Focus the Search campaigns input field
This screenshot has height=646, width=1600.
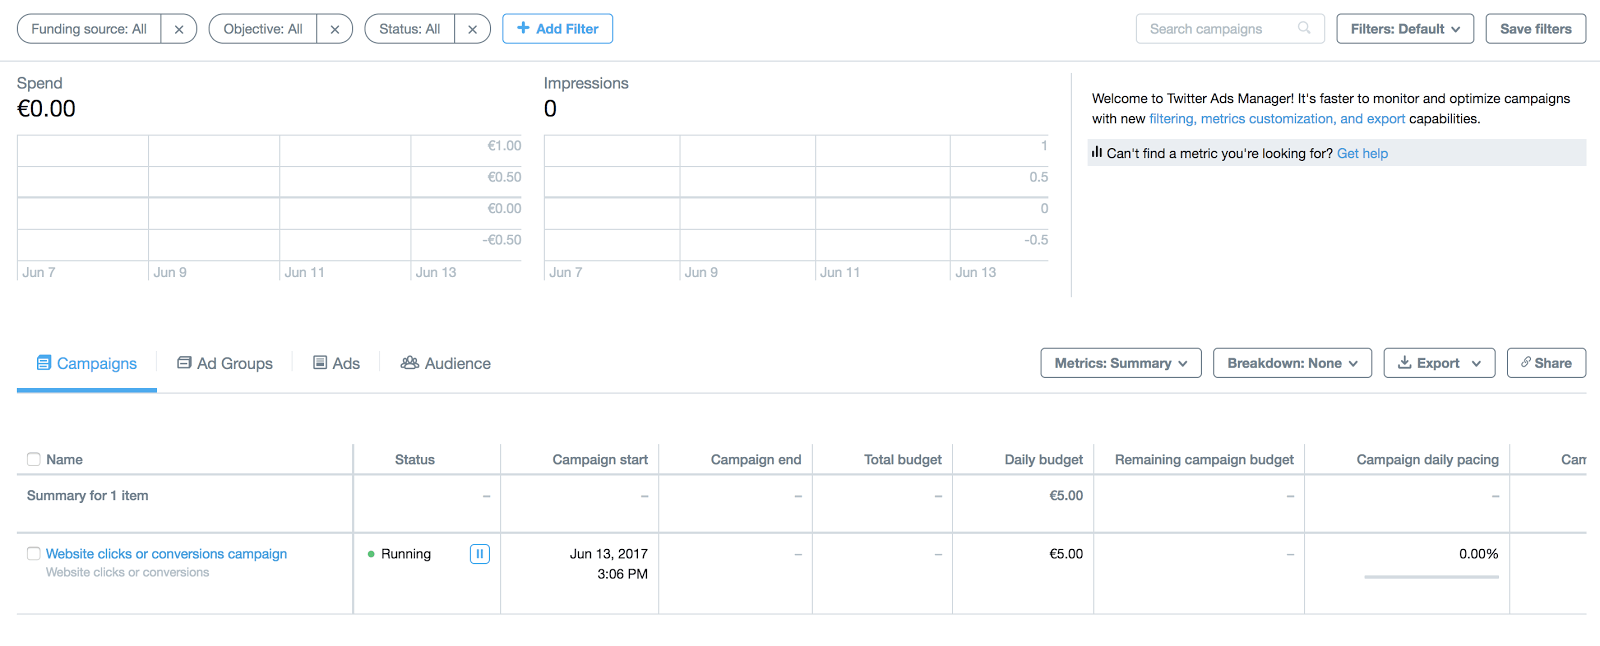click(x=1215, y=29)
